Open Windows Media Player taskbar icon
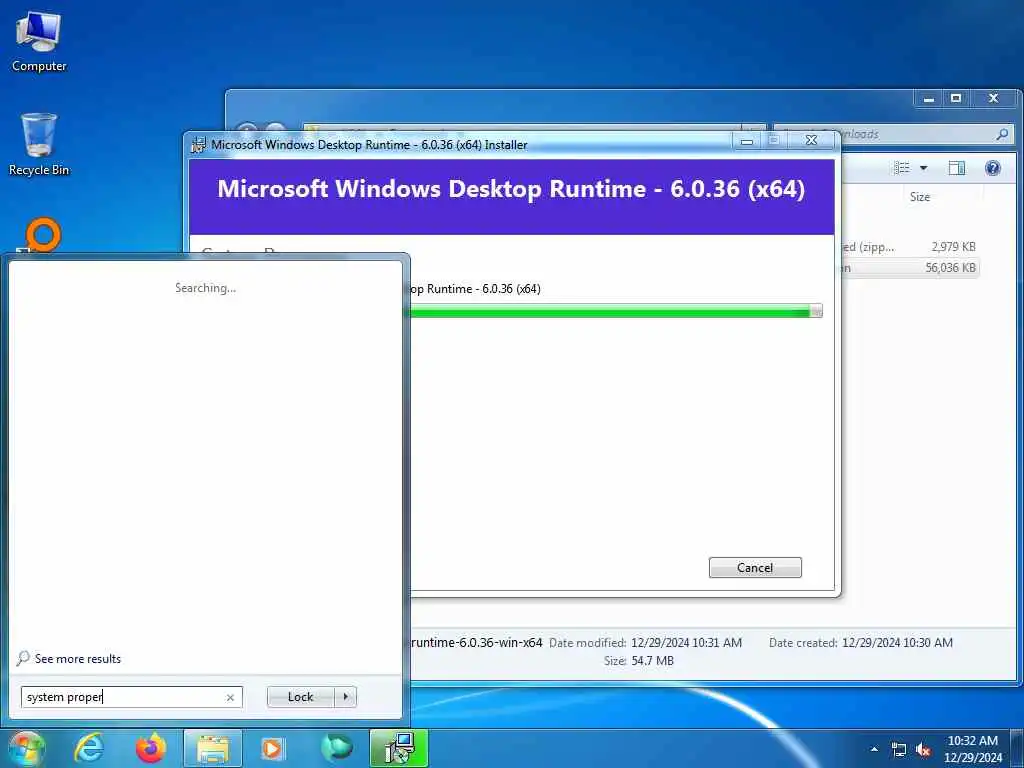Image resolution: width=1024 pixels, height=768 pixels. pyautogui.click(x=272, y=748)
